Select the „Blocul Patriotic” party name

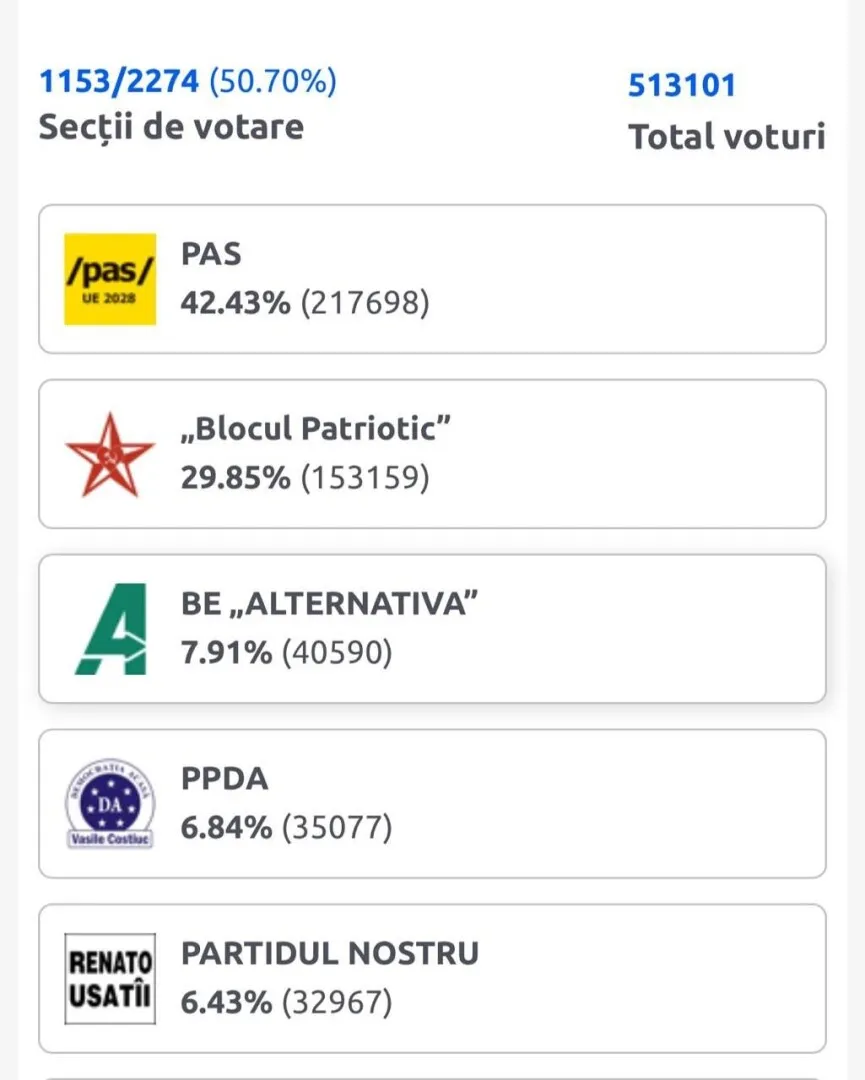coord(316,429)
